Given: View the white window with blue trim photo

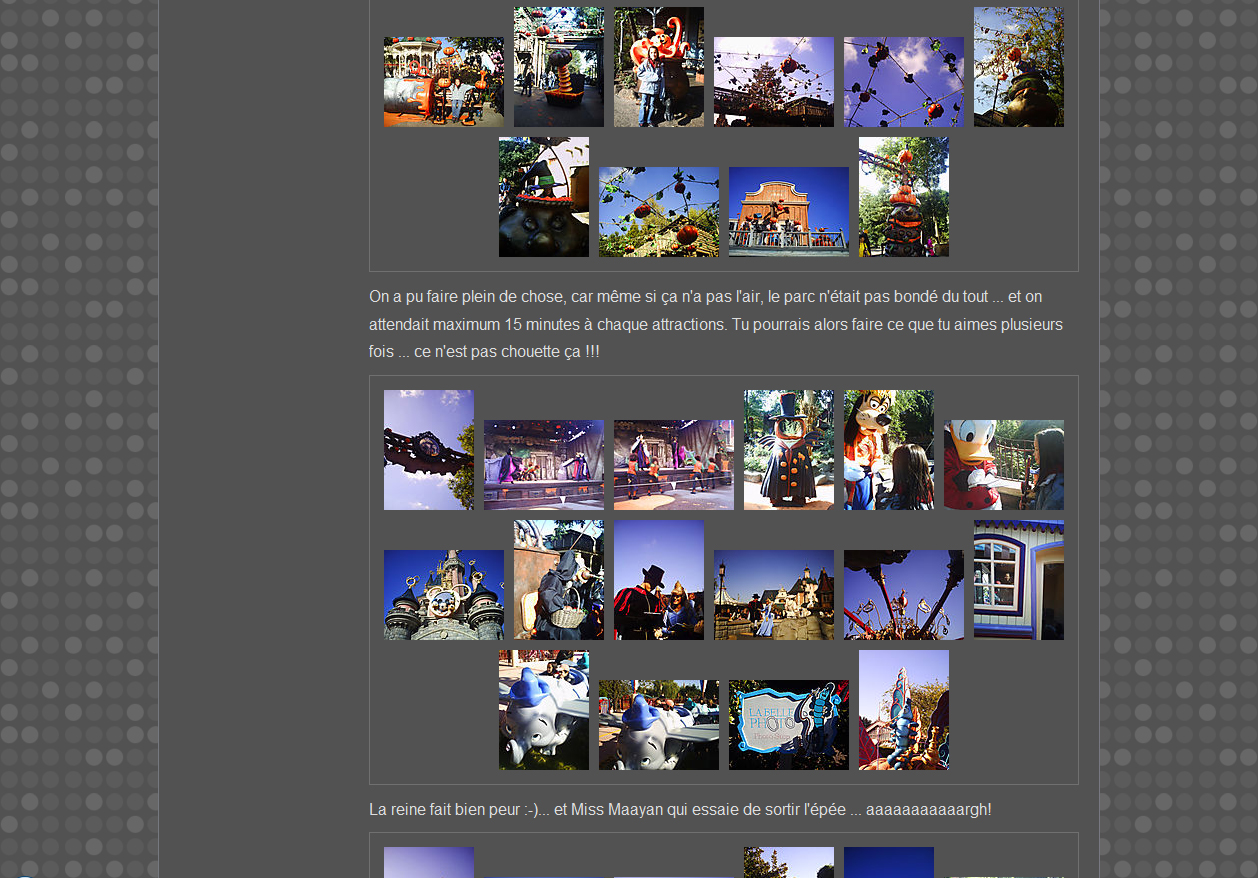Looking at the screenshot, I should coord(1018,580).
